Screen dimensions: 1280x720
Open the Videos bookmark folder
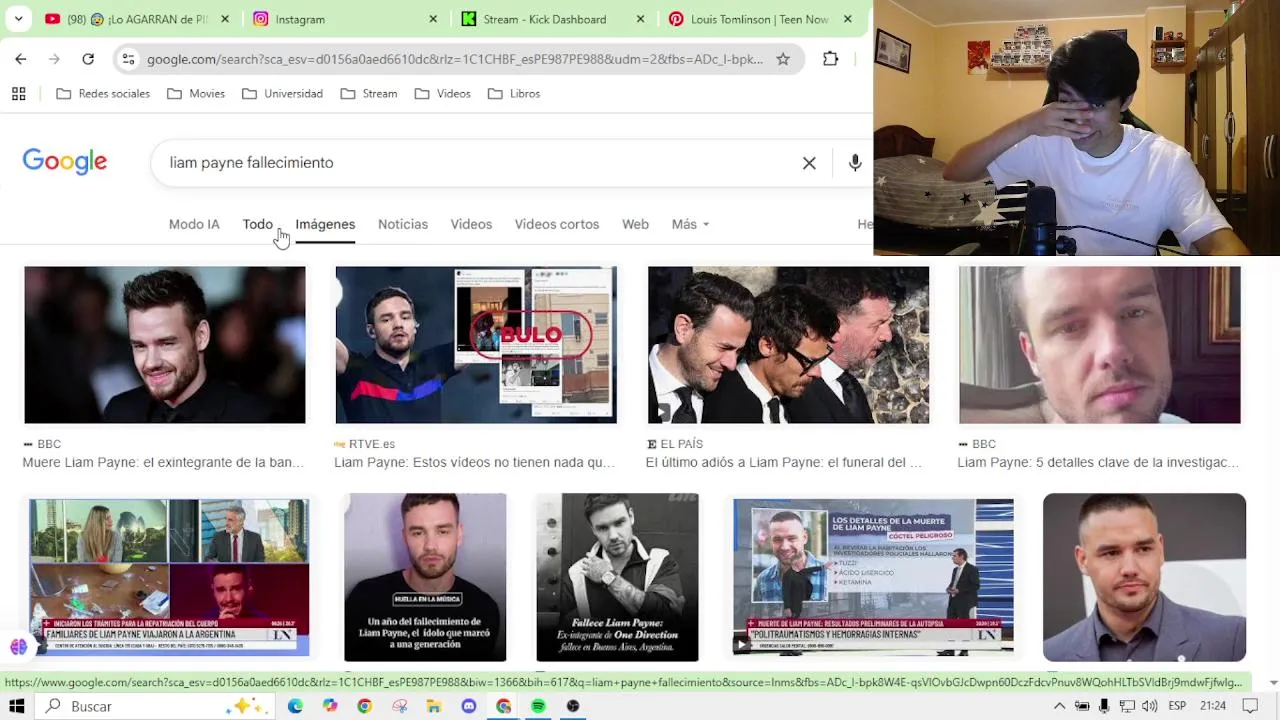(442, 94)
